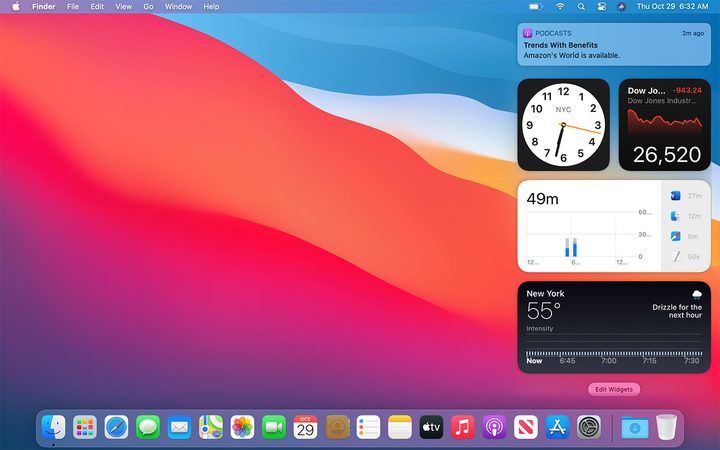Screen dimensions: 720x450
Task: Click the 49m Screen Time total
Action: coord(542,198)
